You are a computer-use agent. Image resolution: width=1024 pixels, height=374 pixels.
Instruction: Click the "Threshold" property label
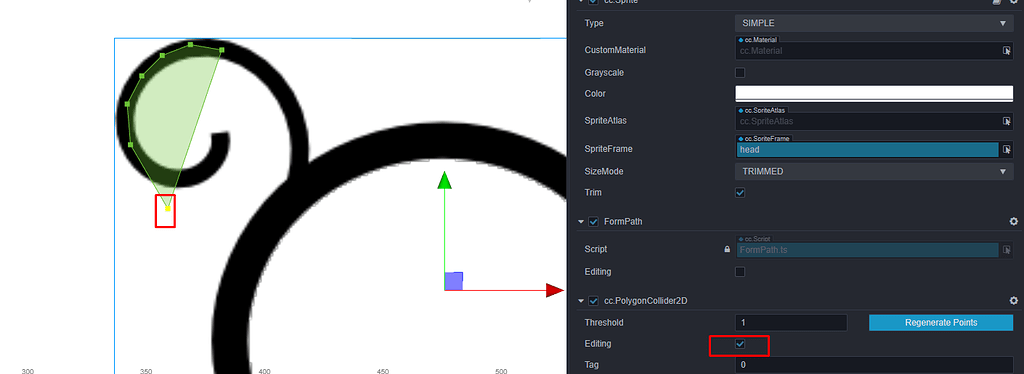pyautogui.click(x=604, y=322)
